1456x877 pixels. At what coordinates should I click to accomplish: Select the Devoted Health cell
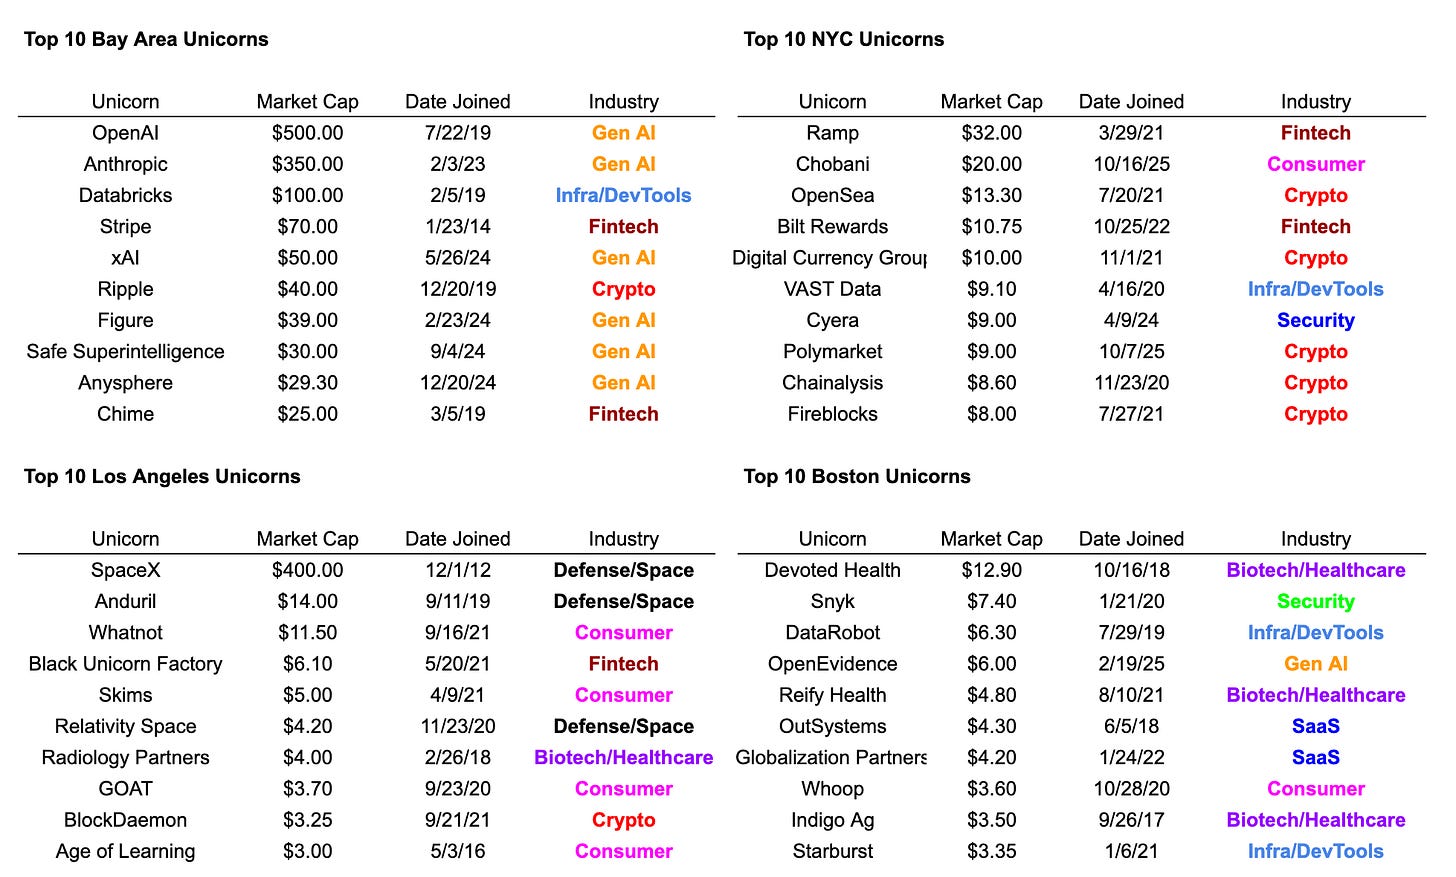tap(832, 570)
